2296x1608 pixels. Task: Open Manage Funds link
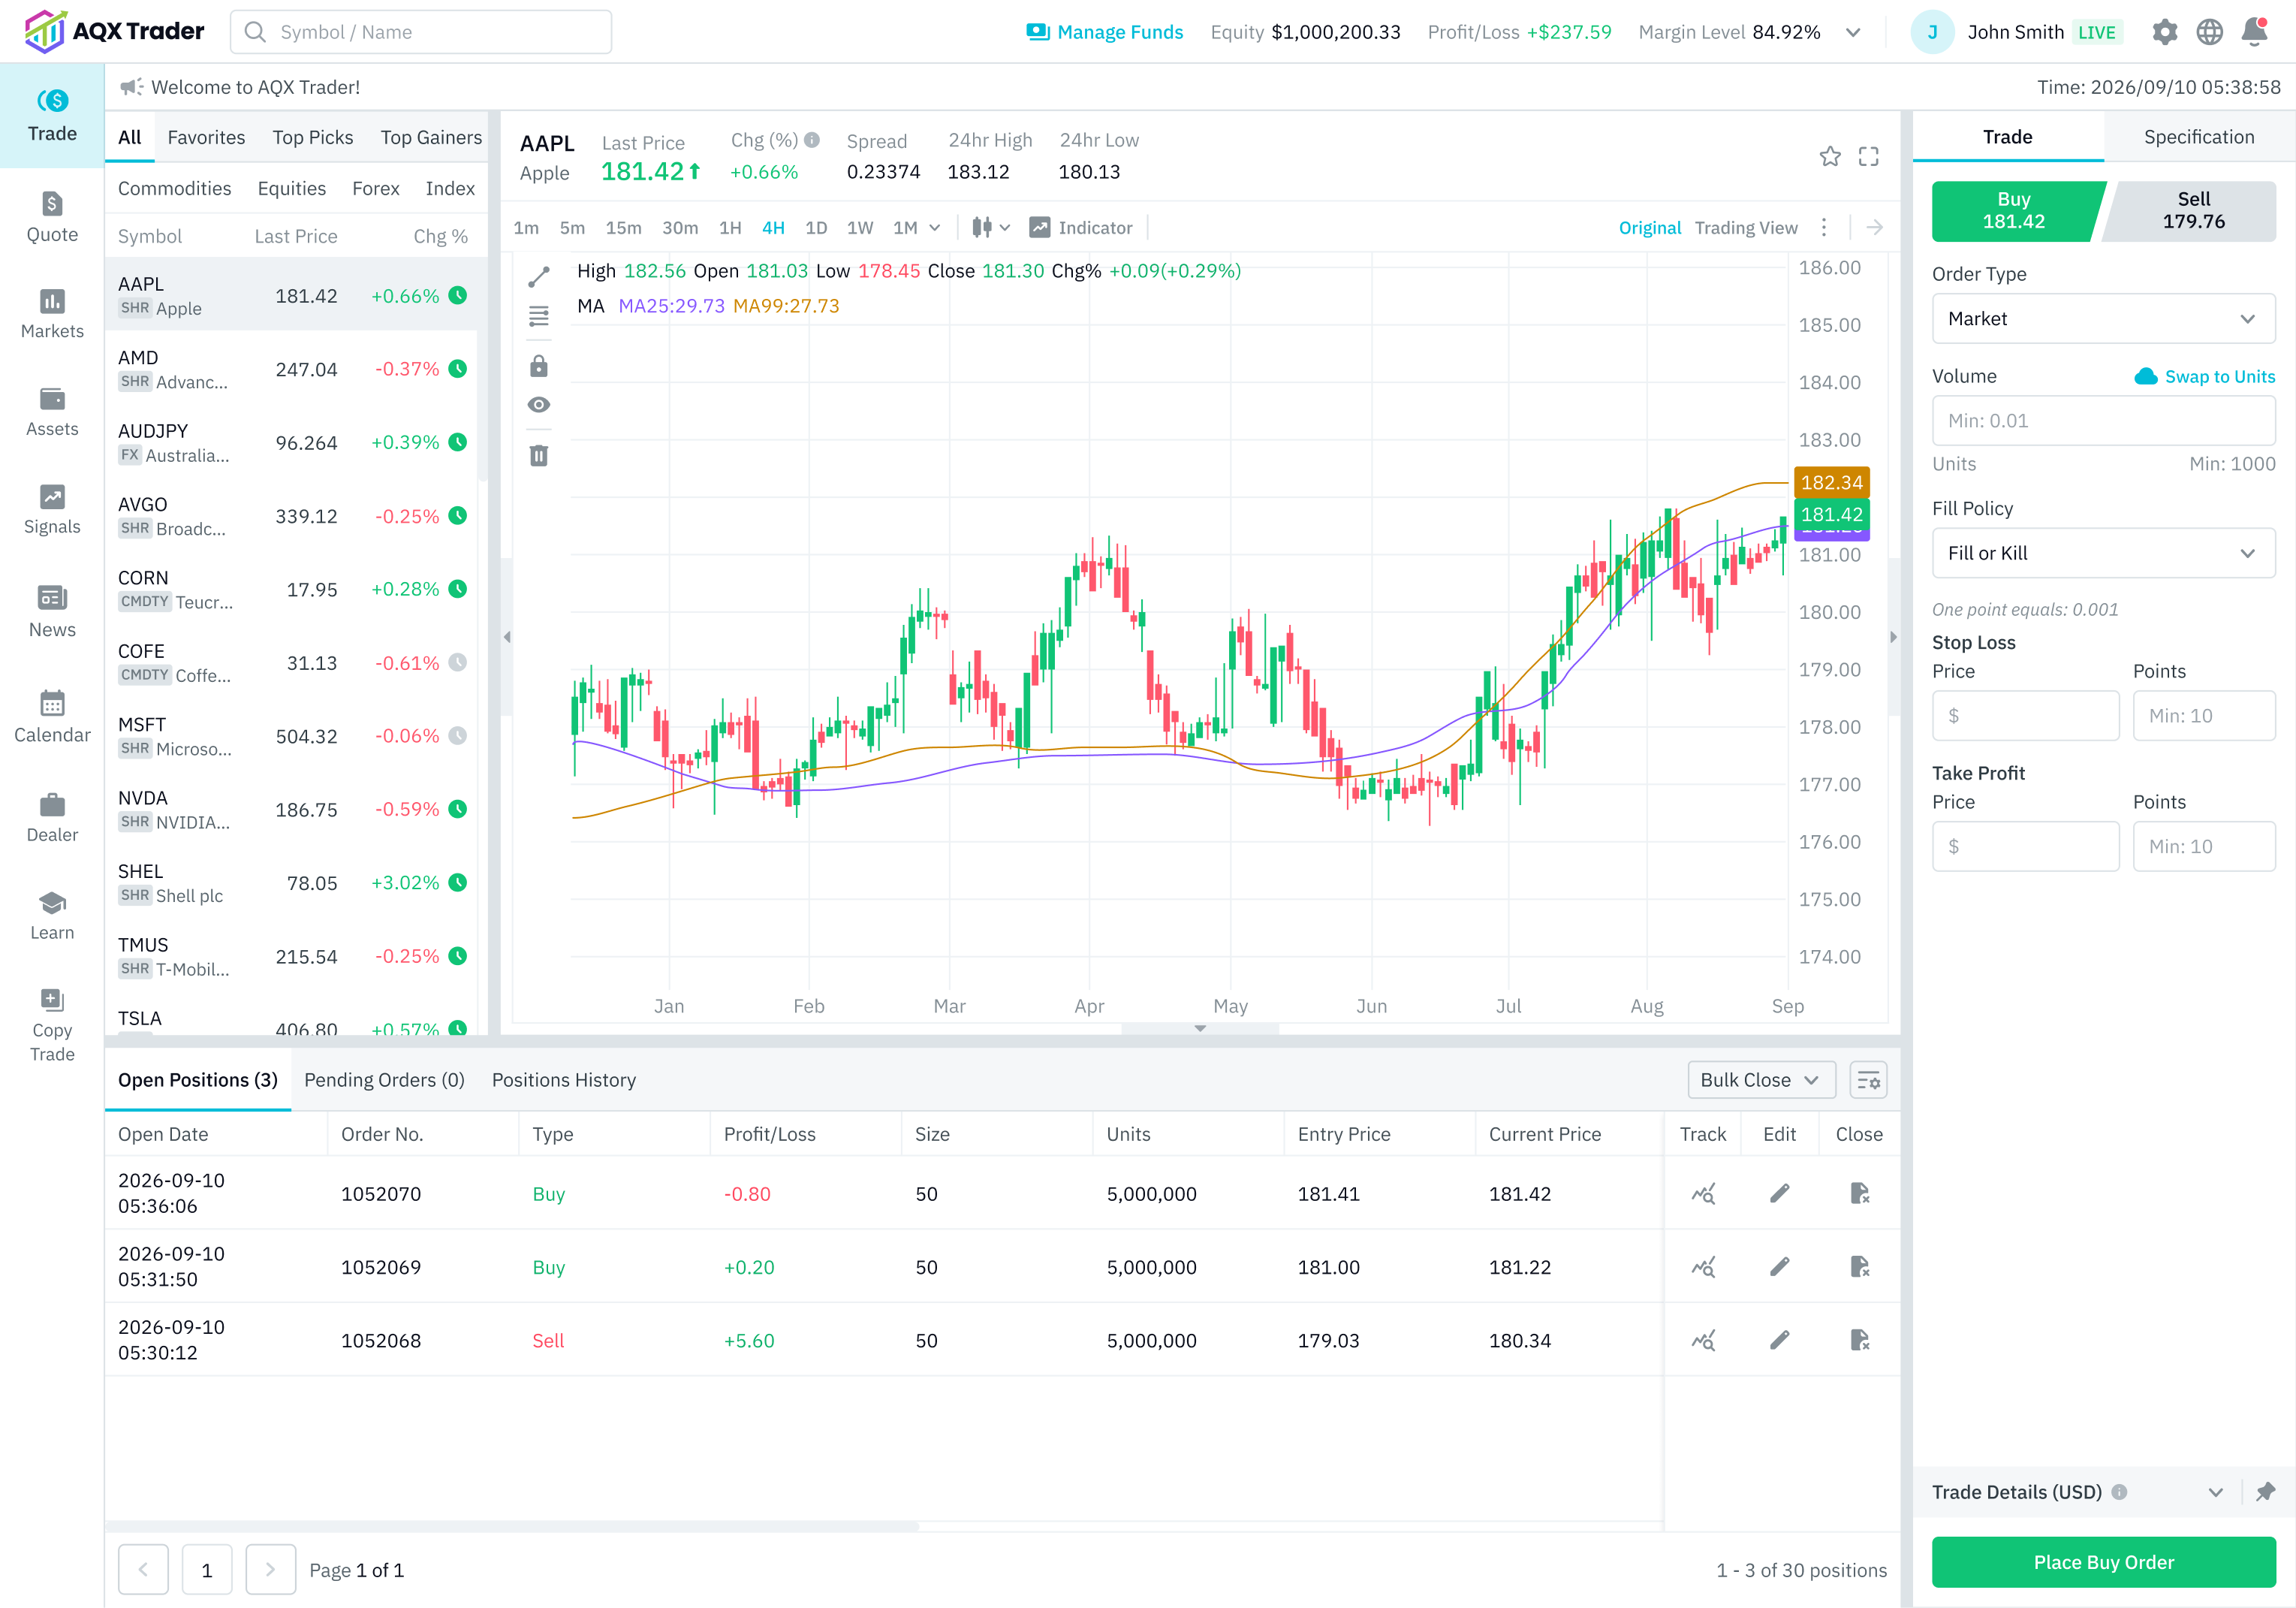pyautogui.click(x=1104, y=32)
